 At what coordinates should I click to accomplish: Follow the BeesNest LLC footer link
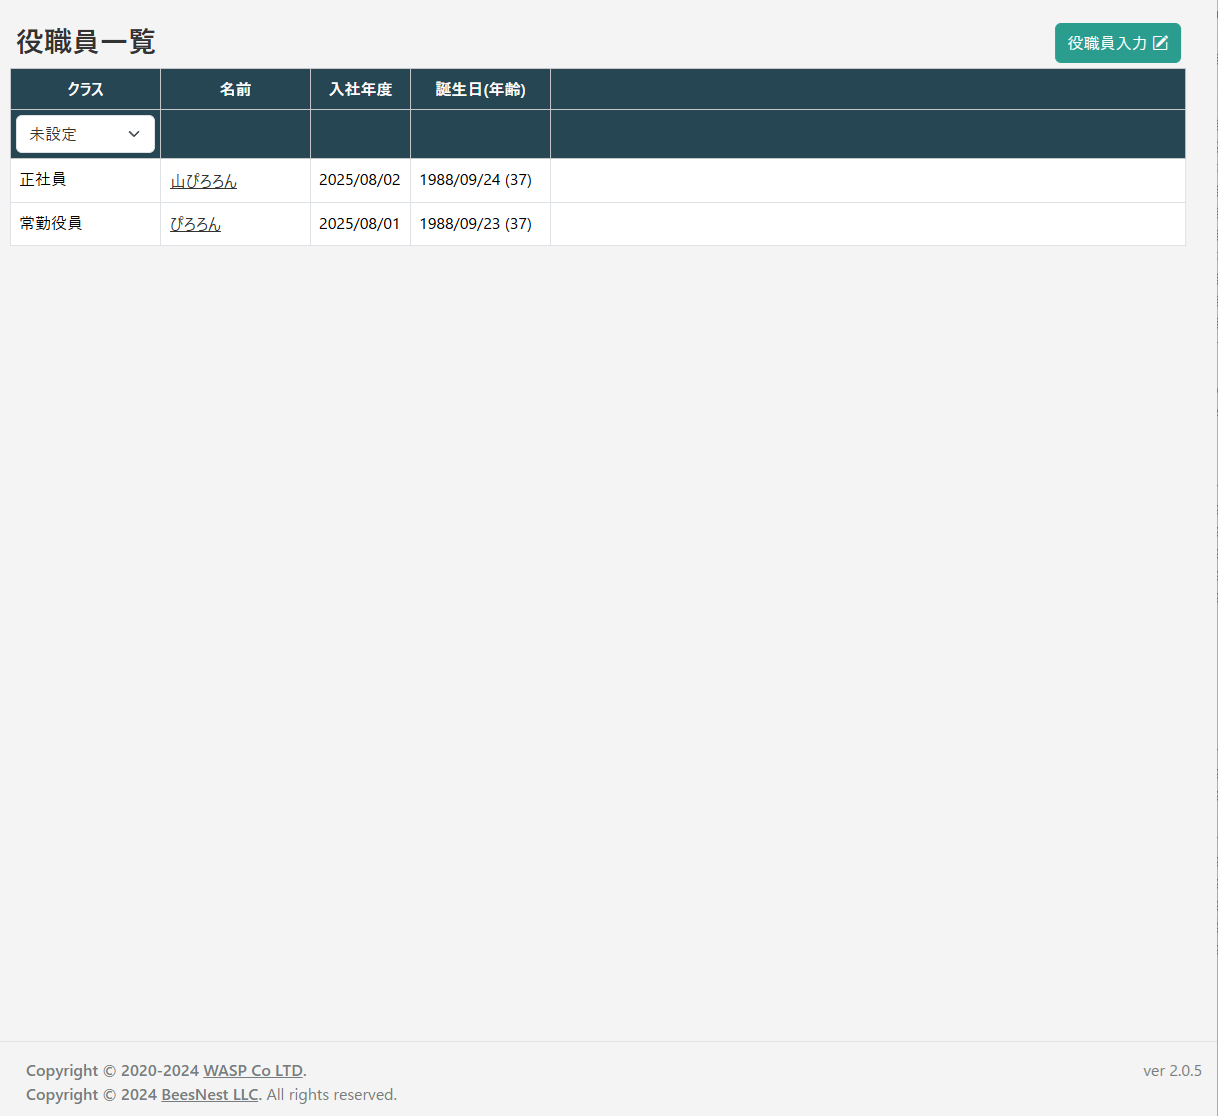click(x=209, y=1094)
